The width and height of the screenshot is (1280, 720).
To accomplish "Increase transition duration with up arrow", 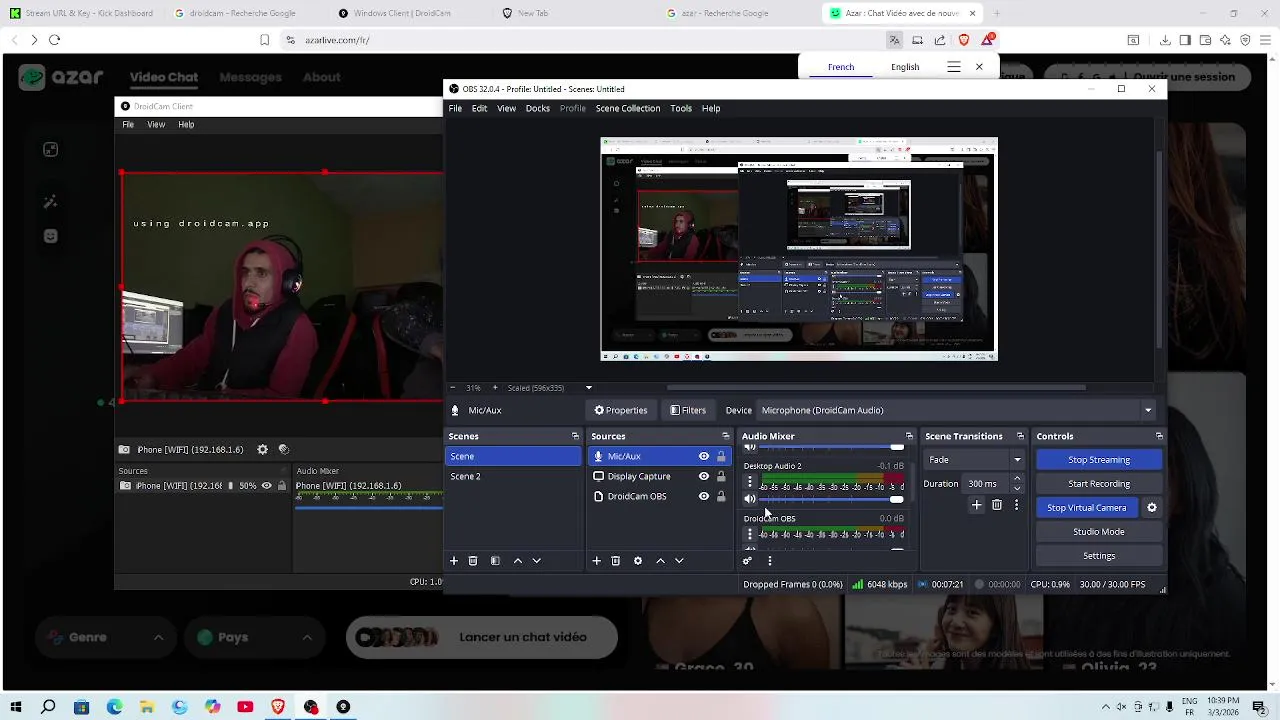I will [x=1017, y=479].
